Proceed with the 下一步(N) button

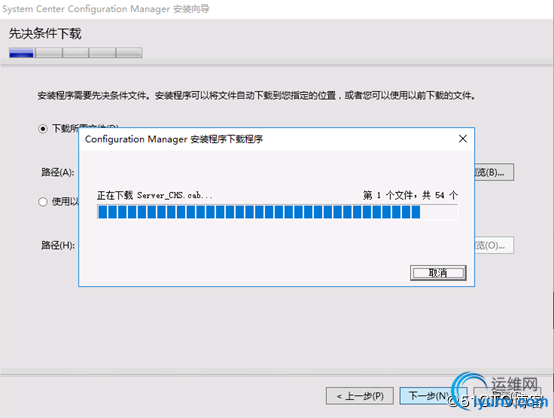point(429,396)
